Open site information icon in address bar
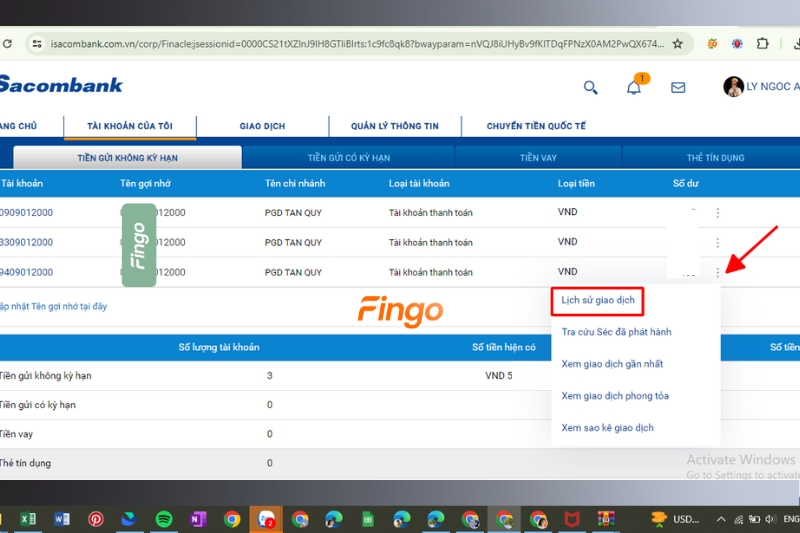This screenshot has height=533, width=800. tap(37, 44)
